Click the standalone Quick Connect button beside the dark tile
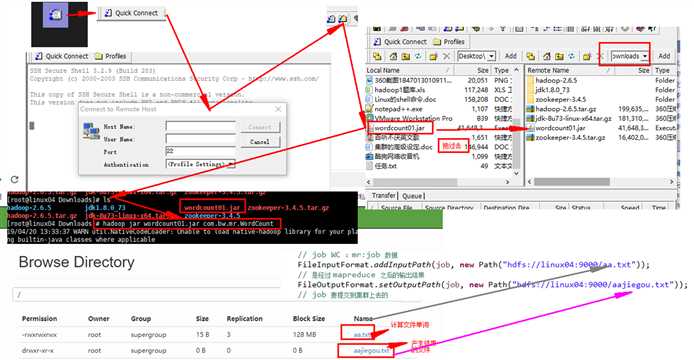The width and height of the screenshot is (694, 360). [131, 13]
